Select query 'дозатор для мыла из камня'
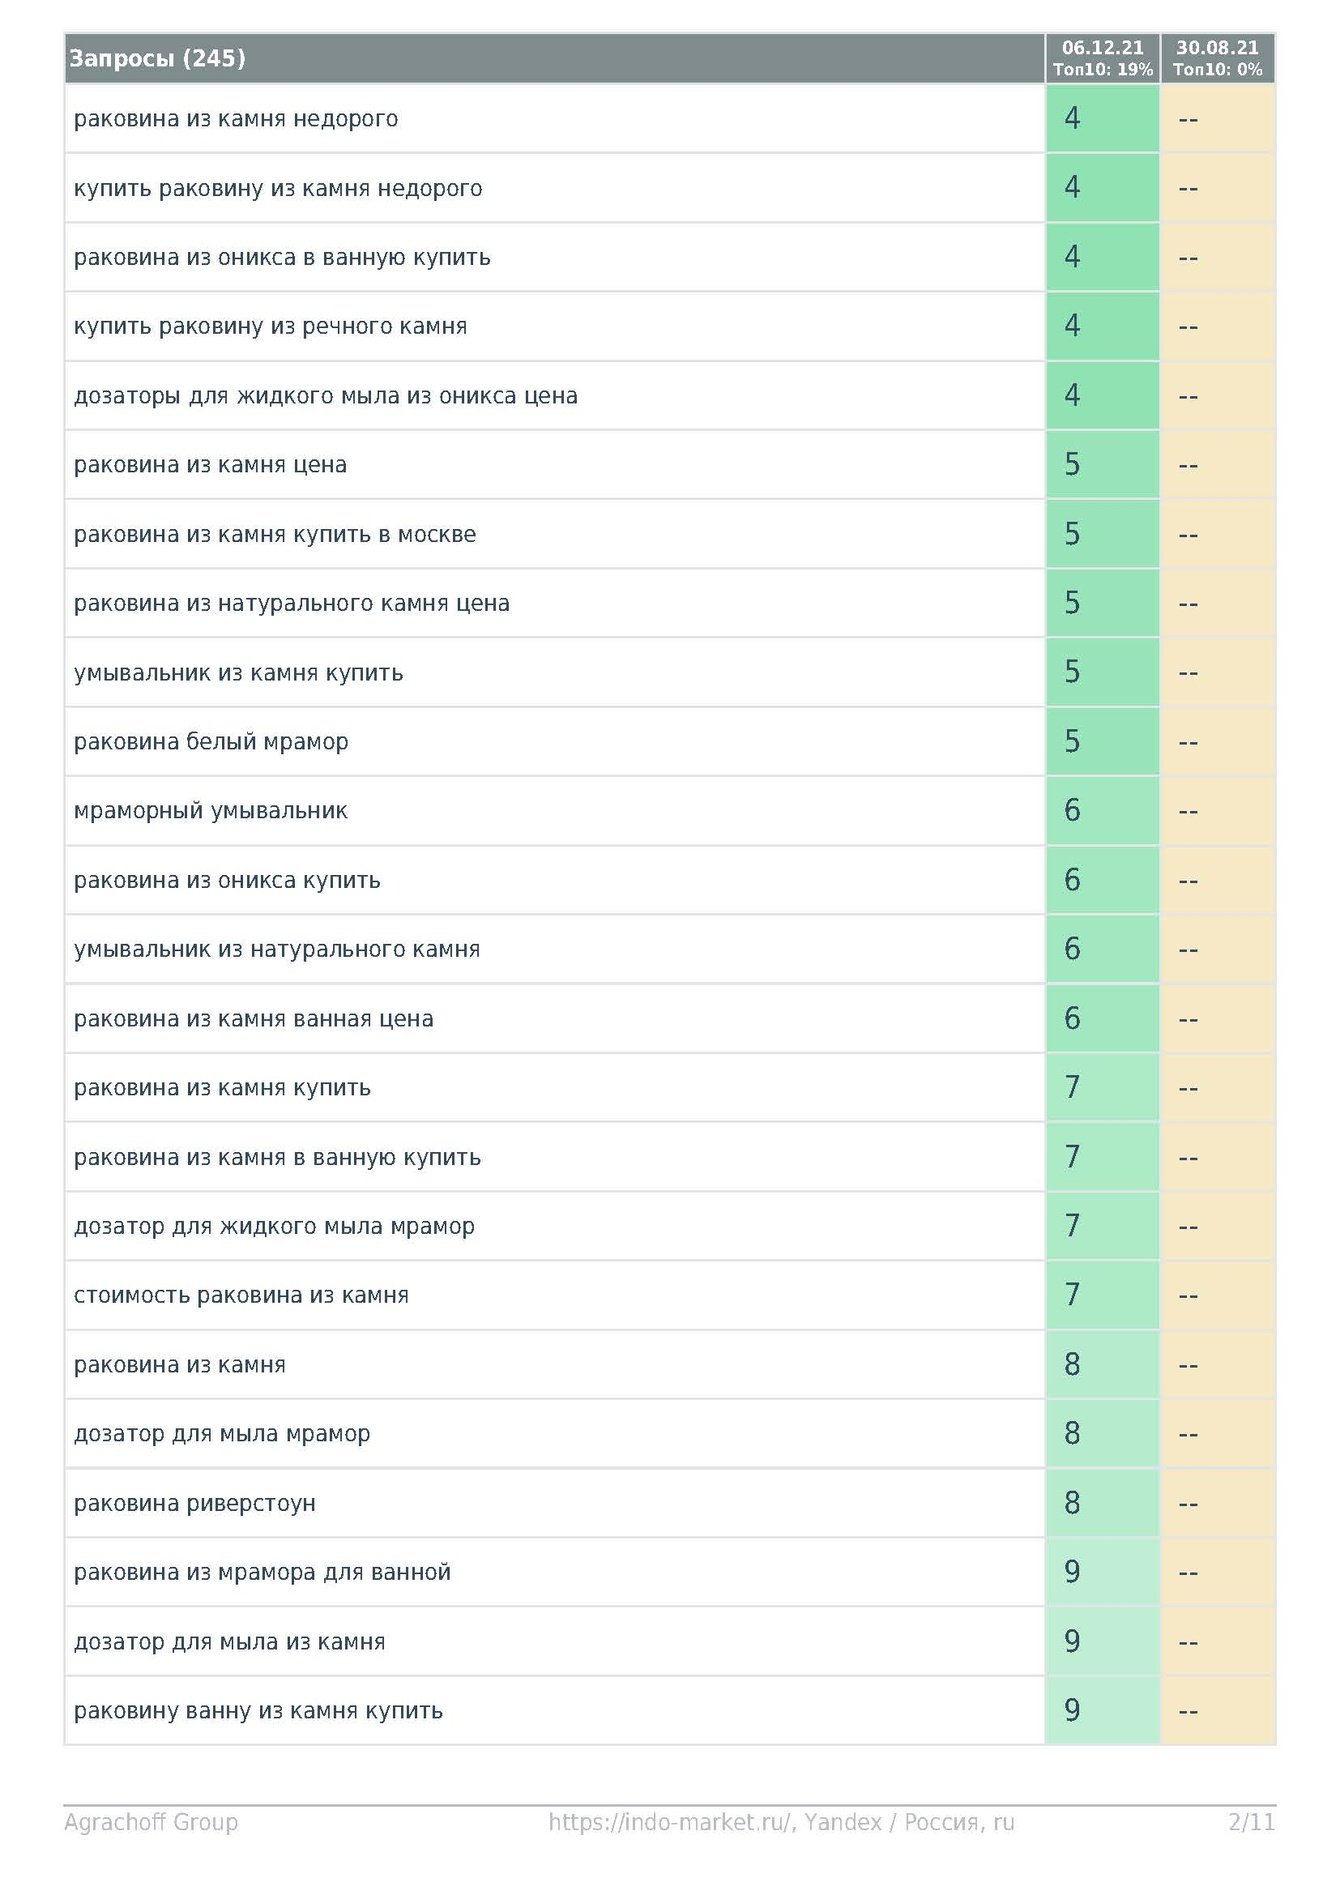The width and height of the screenshot is (1340, 1895). tap(230, 1641)
